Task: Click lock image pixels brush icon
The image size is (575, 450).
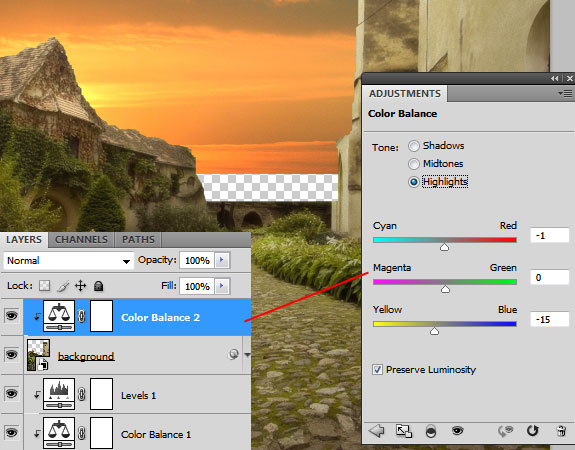Action: click(x=63, y=286)
